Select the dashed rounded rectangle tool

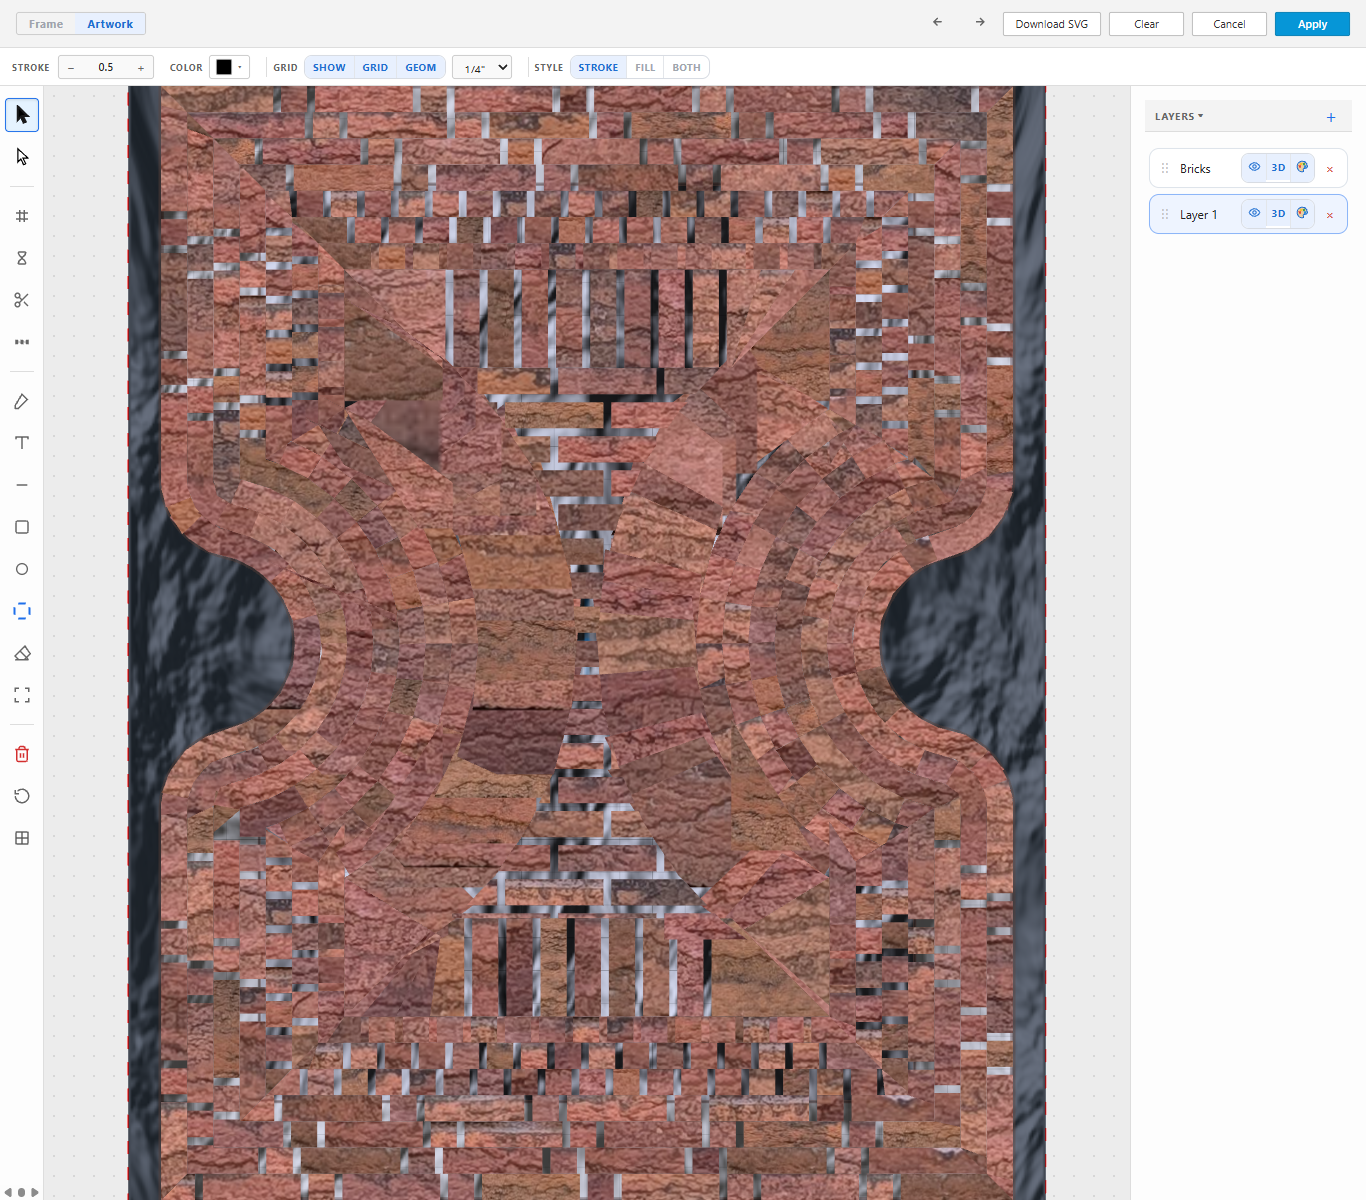click(22, 611)
